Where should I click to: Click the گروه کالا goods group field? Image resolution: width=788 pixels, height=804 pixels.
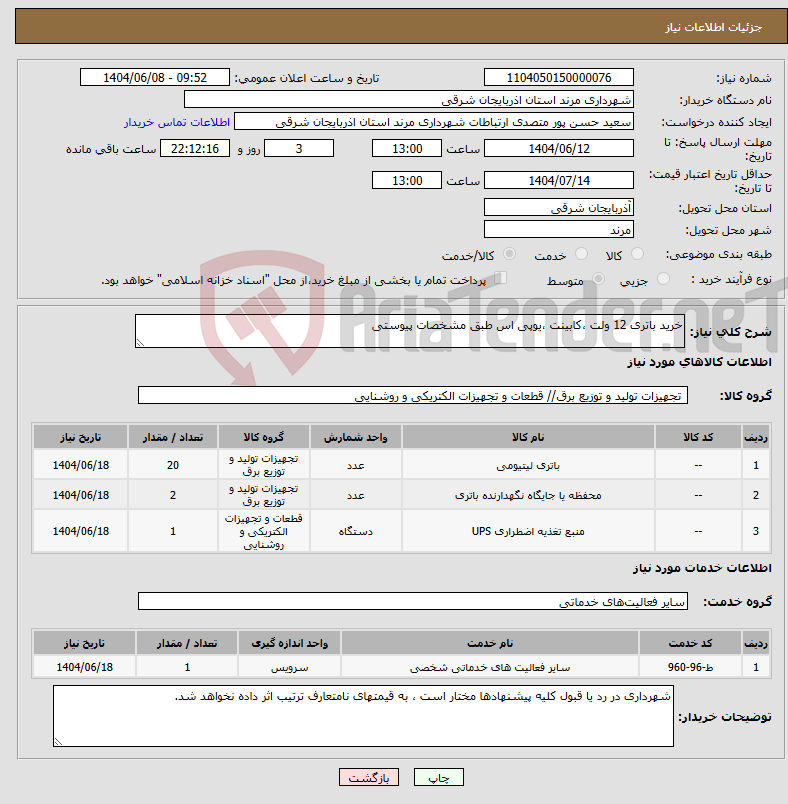tap(413, 395)
